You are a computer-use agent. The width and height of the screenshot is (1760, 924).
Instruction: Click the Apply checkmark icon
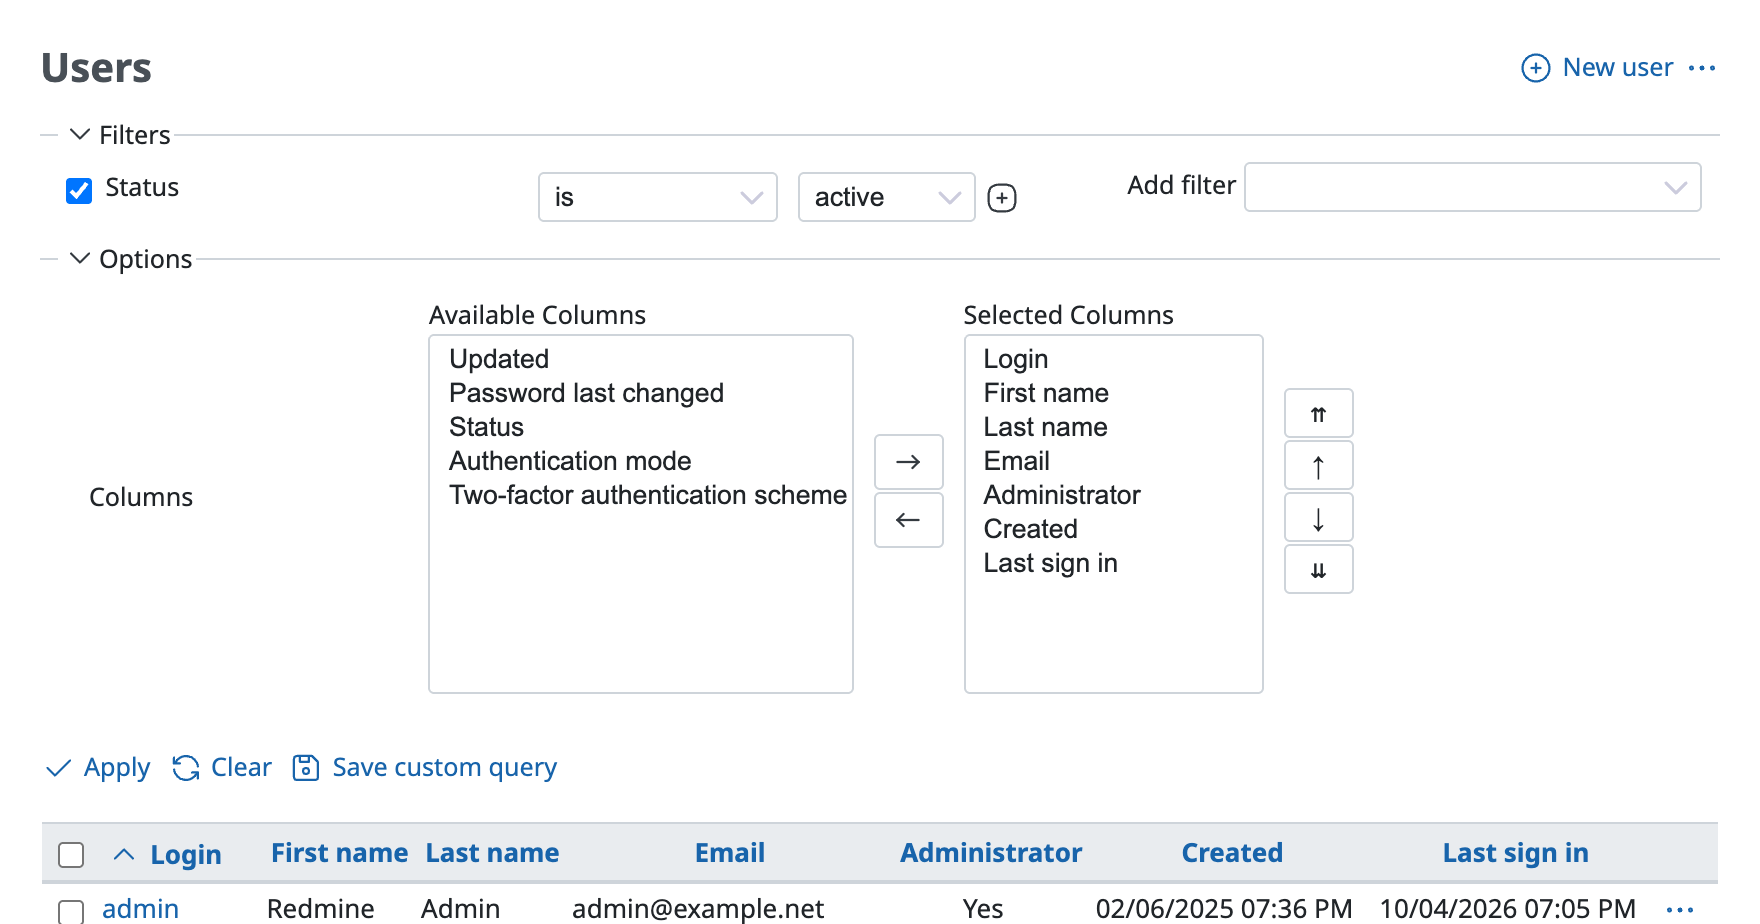click(59, 768)
